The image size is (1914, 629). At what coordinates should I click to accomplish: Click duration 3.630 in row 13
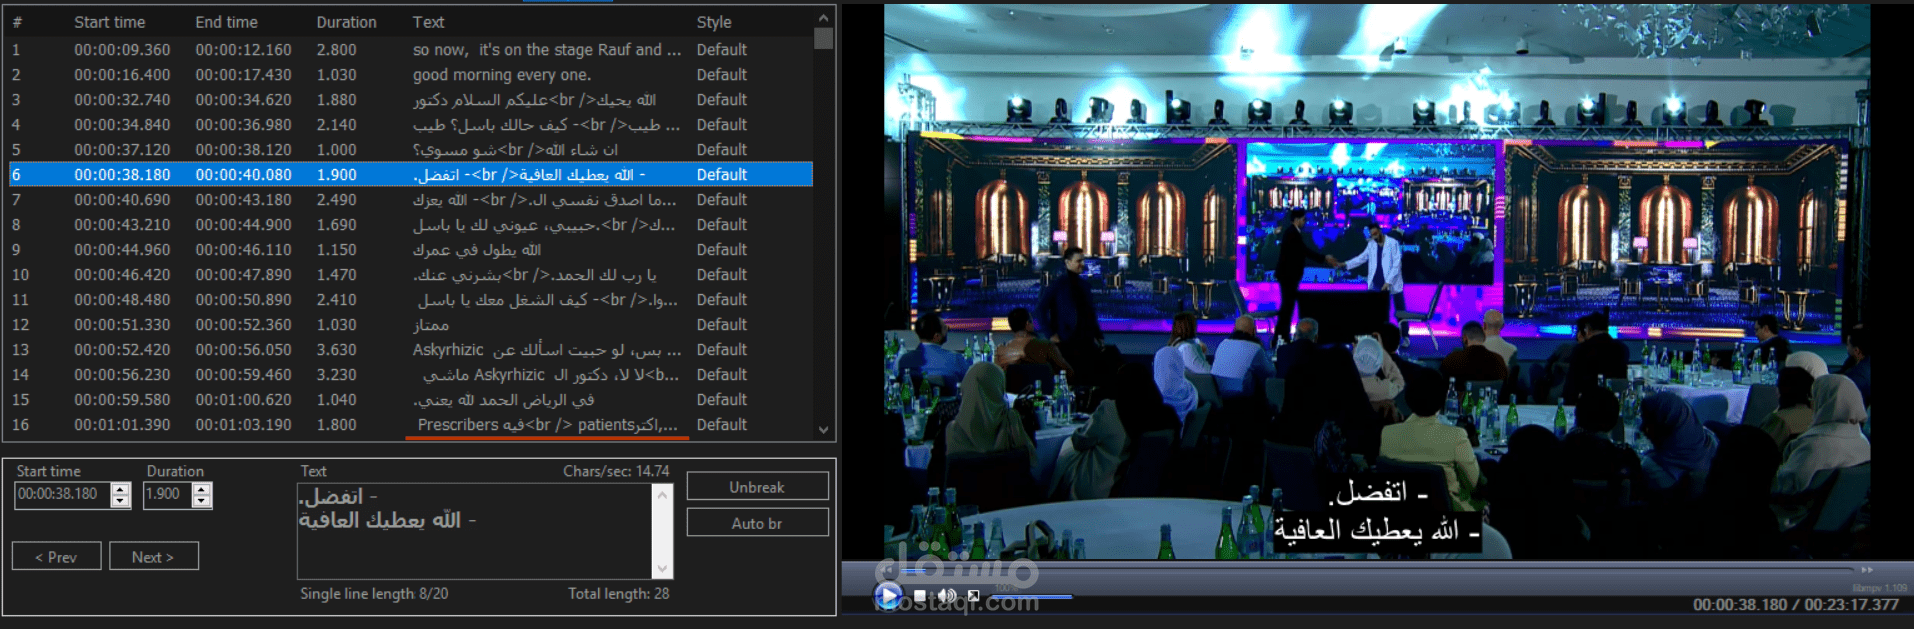click(x=336, y=349)
